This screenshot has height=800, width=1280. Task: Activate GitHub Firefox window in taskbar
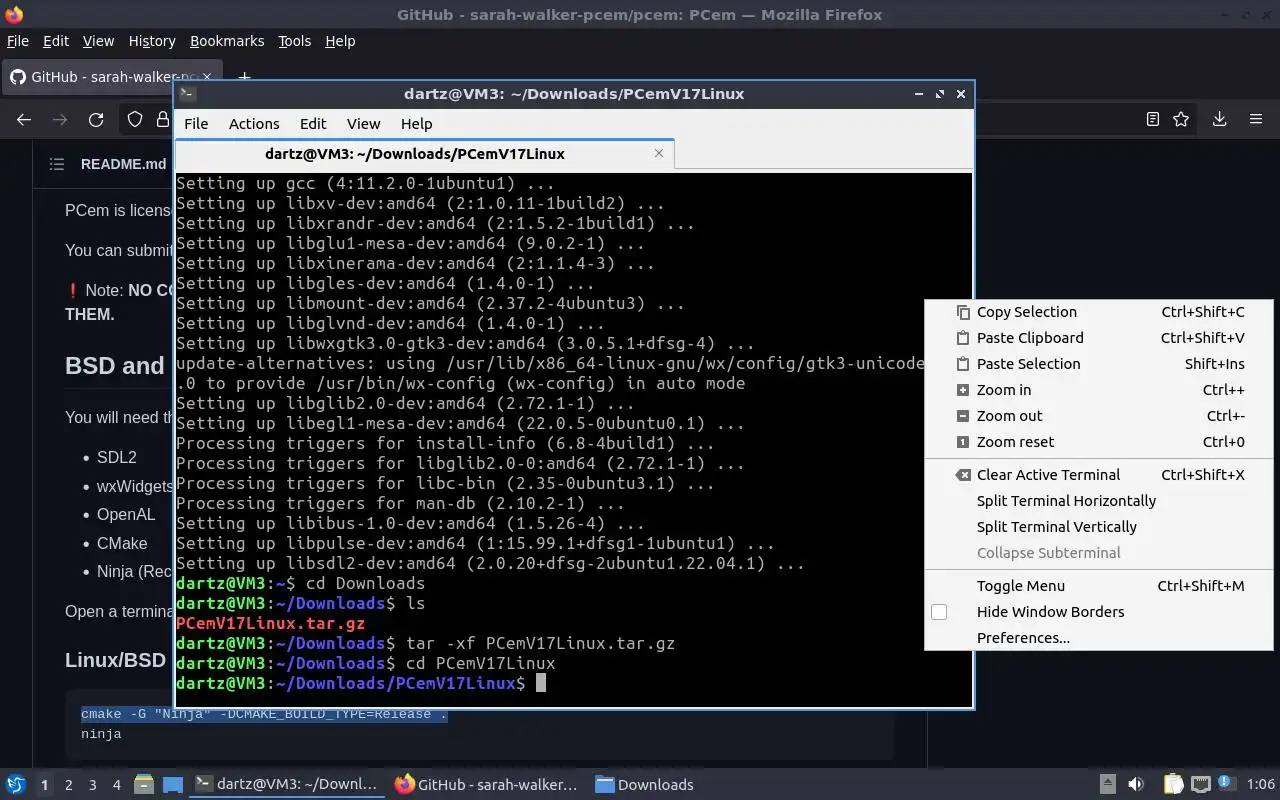click(x=487, y=784)
